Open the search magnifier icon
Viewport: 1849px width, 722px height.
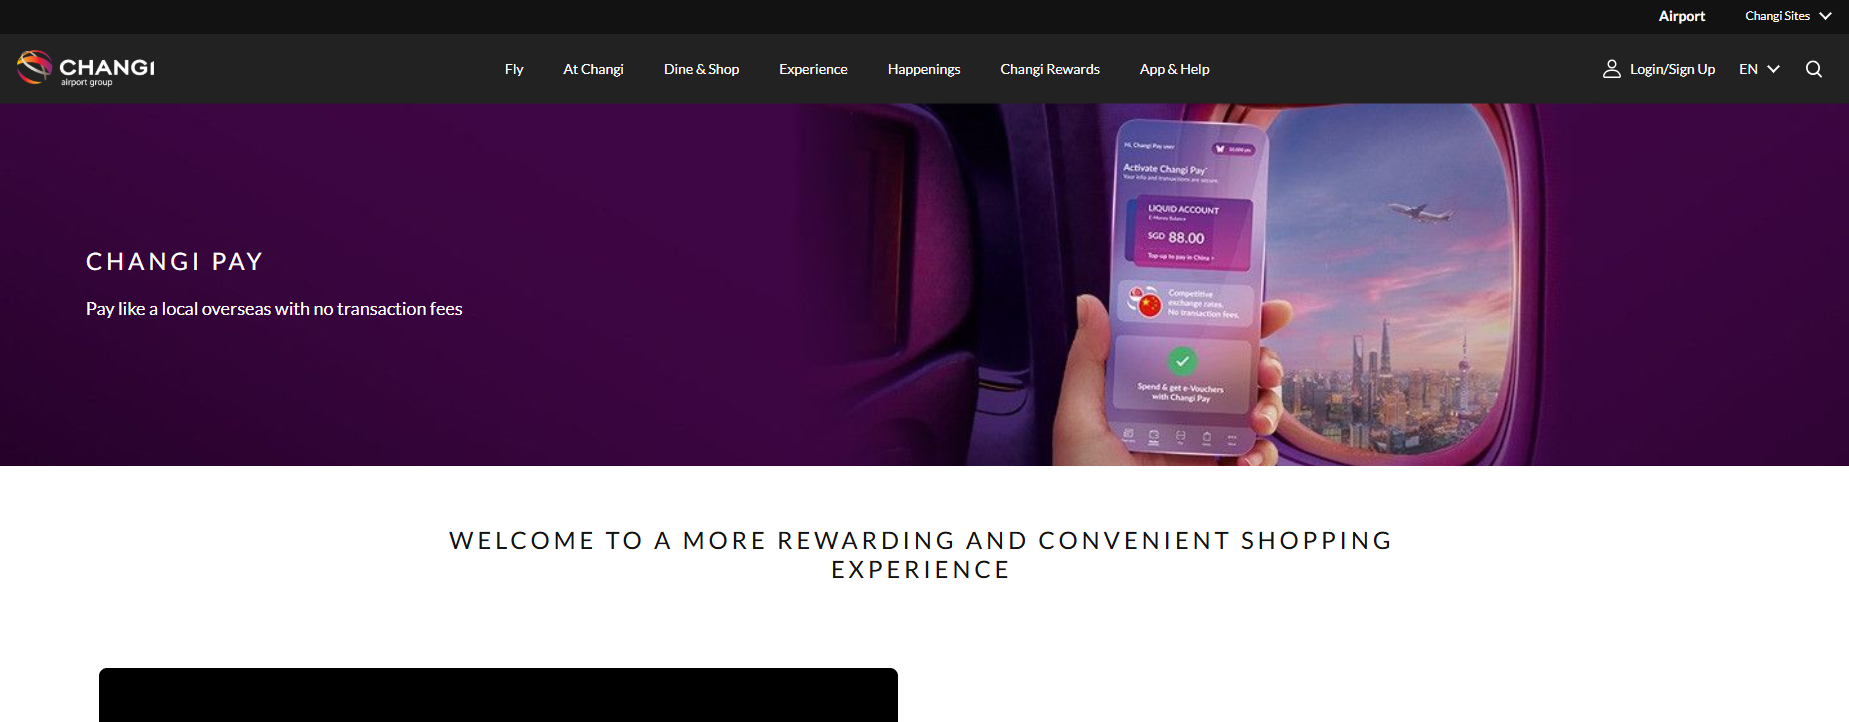tap(1814, 69)
